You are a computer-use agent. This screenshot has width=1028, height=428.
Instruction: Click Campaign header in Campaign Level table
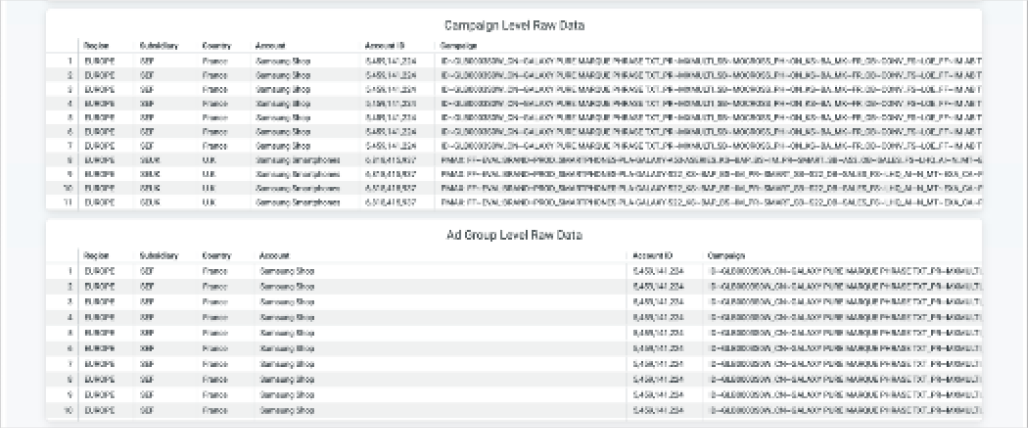(x=458, y=46)
